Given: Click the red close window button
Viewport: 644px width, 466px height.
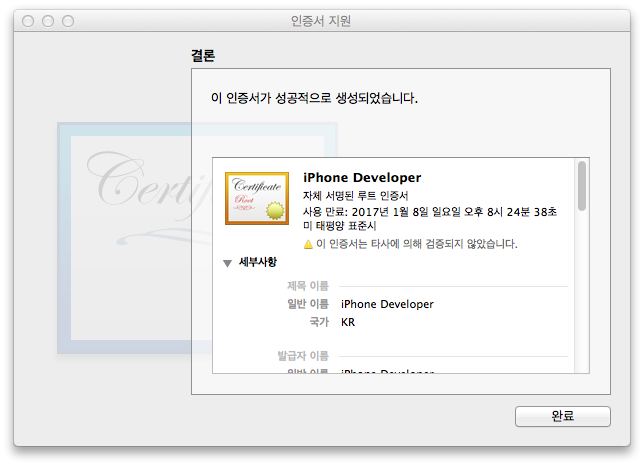Looking at the screenshot, I should tap(28, 21).
